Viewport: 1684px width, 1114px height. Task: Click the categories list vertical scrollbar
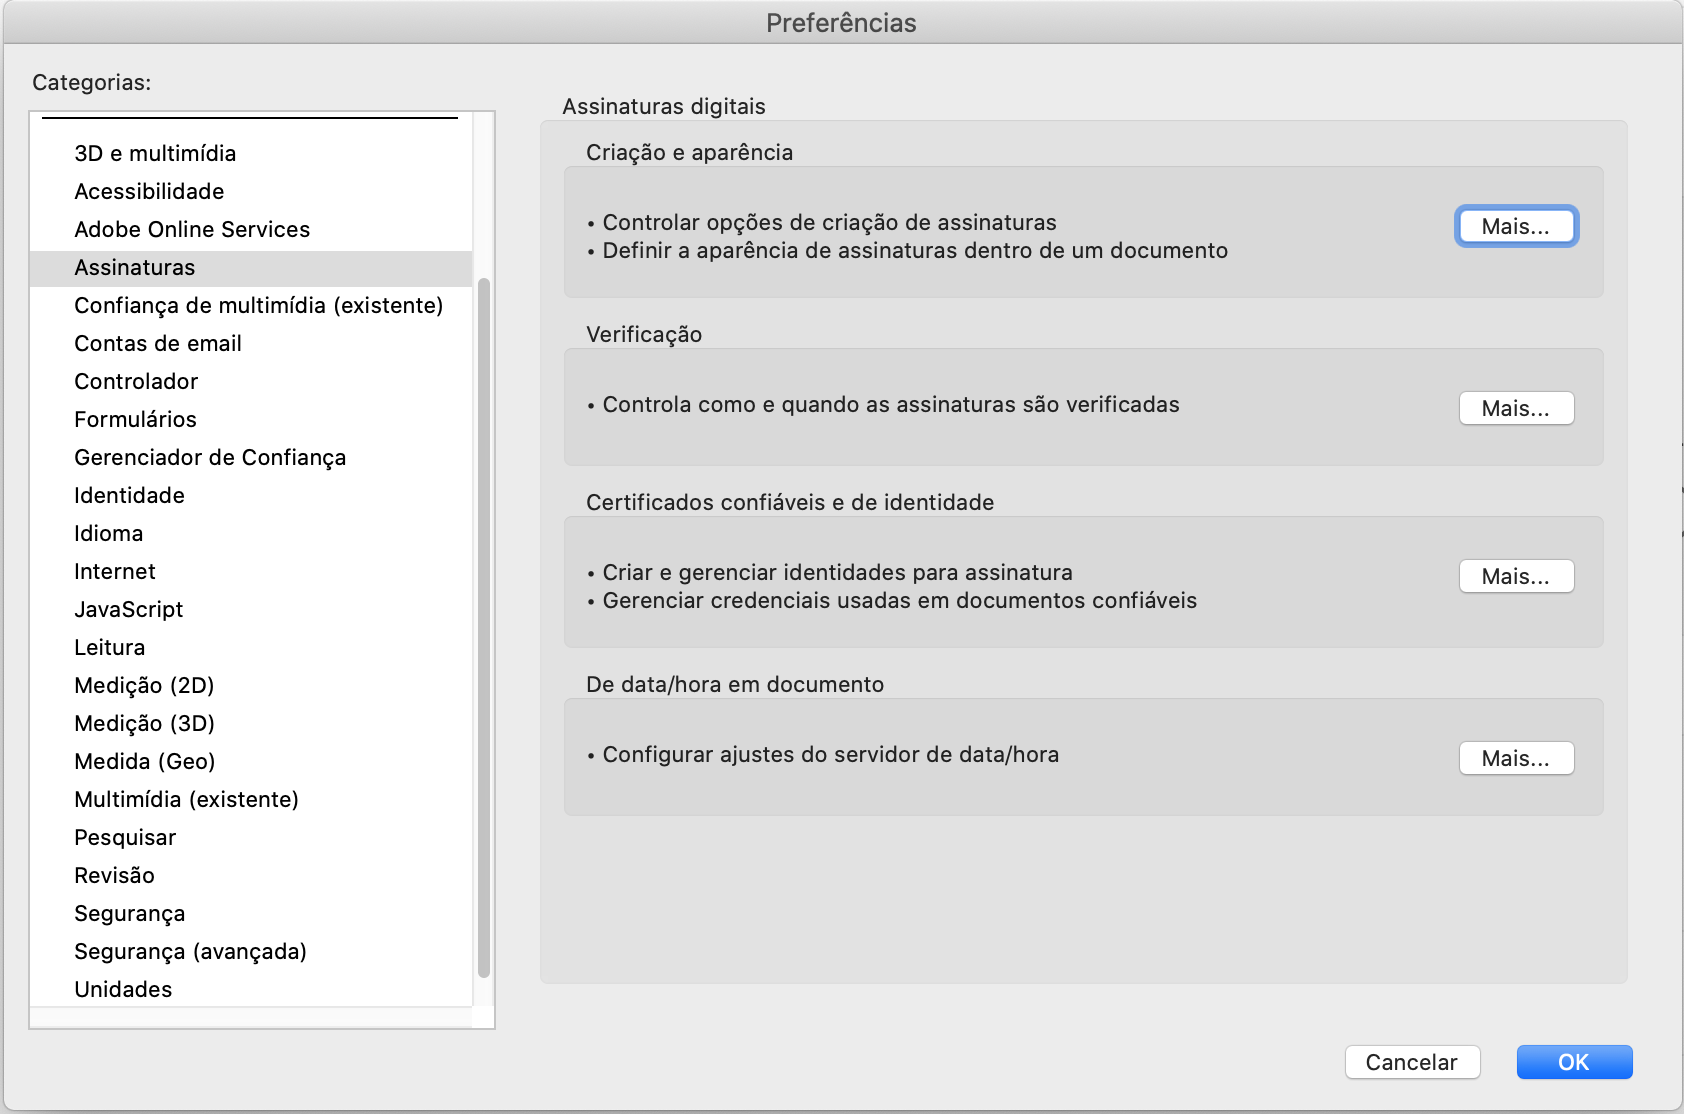(484, 627)
